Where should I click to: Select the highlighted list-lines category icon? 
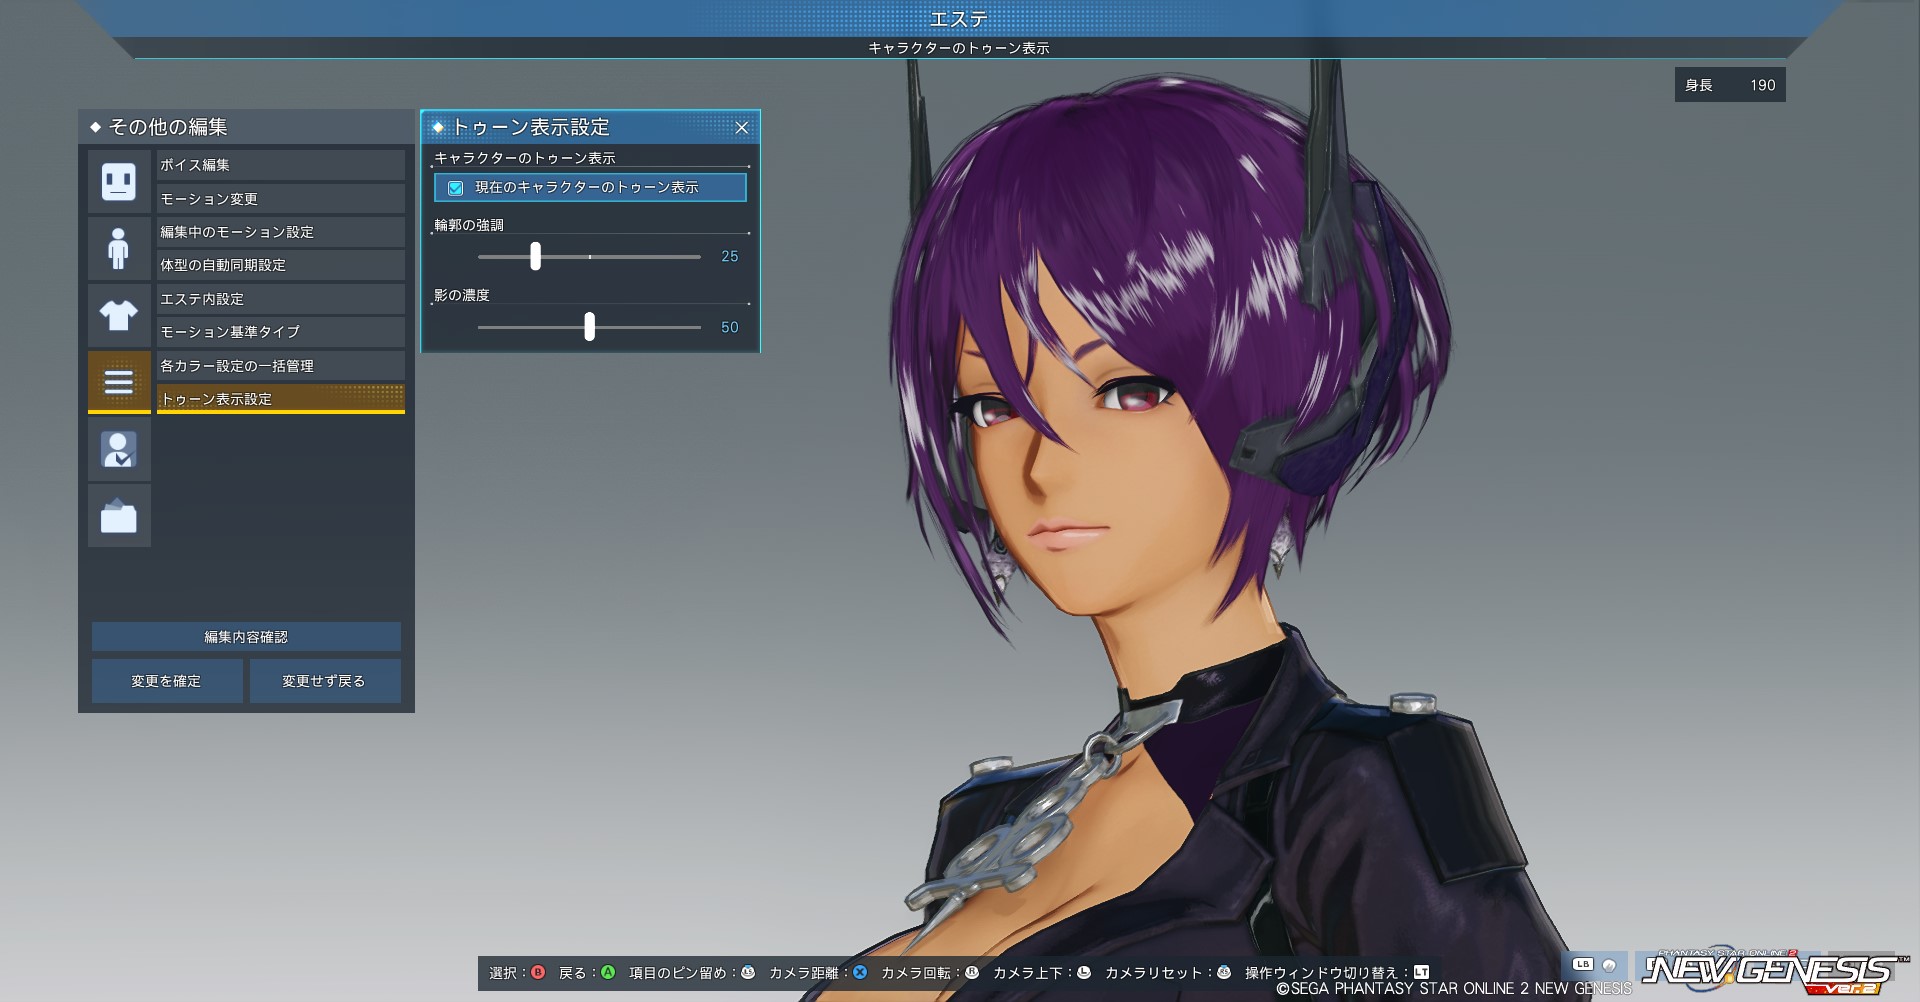tap(119, 382)
